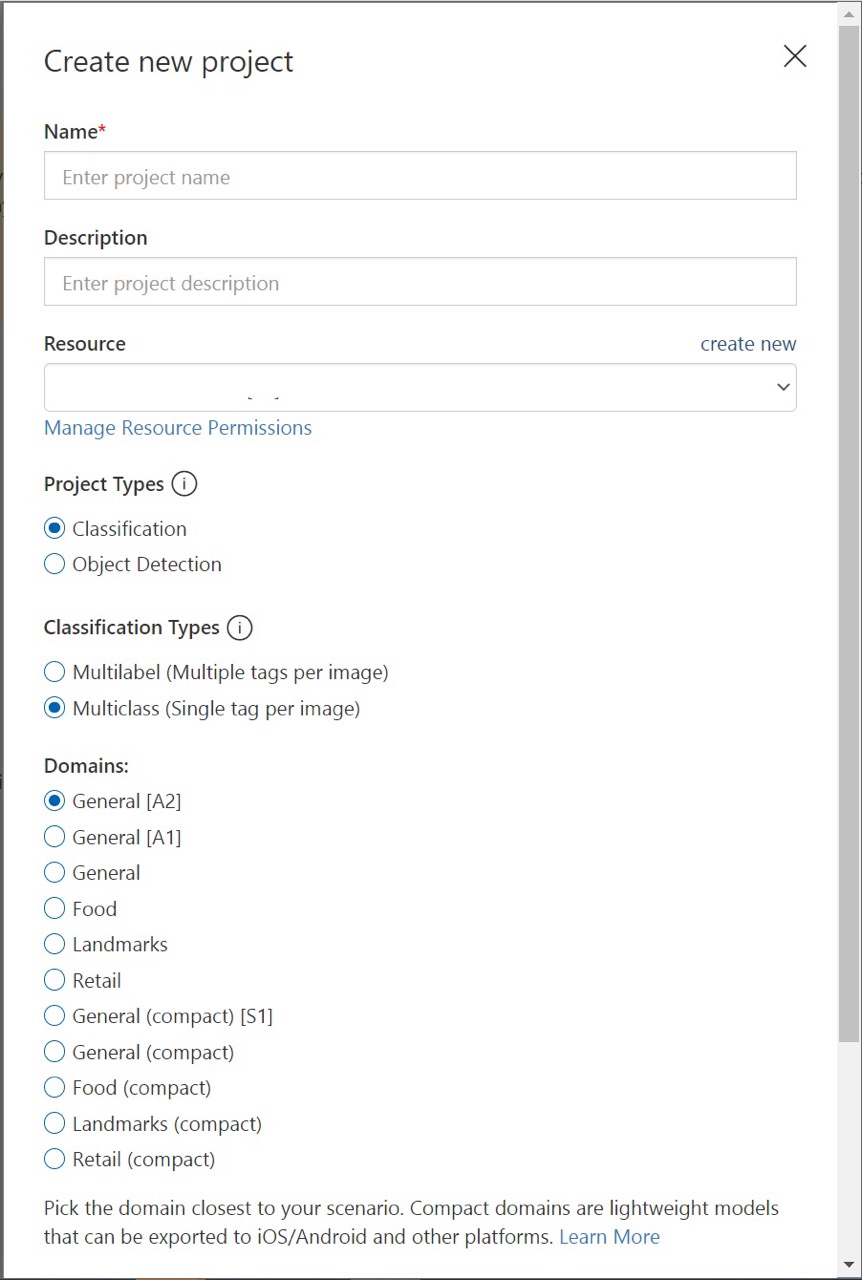Open the Learn More link
The width and height of the screenshot is (862, 1280).
609,1237
